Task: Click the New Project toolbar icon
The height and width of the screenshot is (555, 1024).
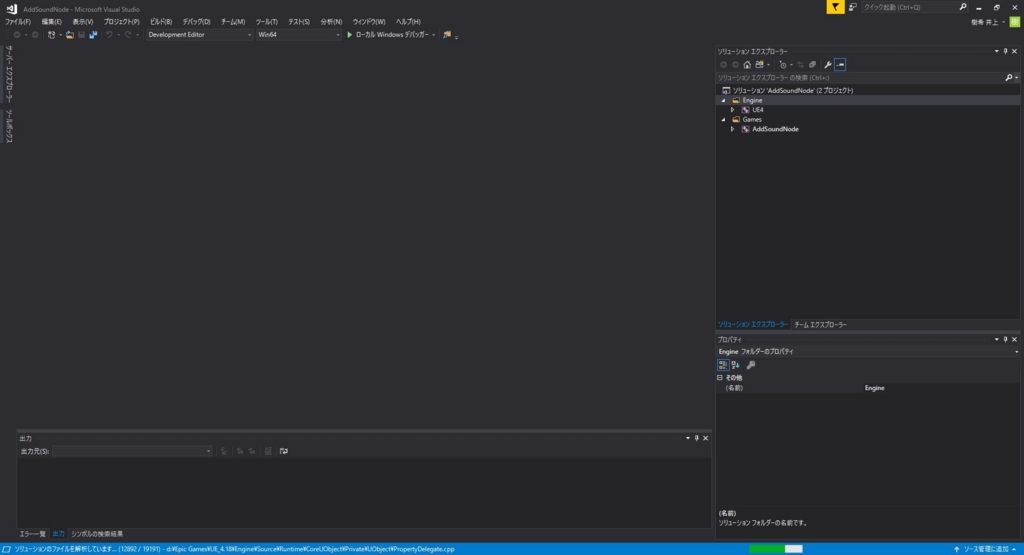Action: 51,35
